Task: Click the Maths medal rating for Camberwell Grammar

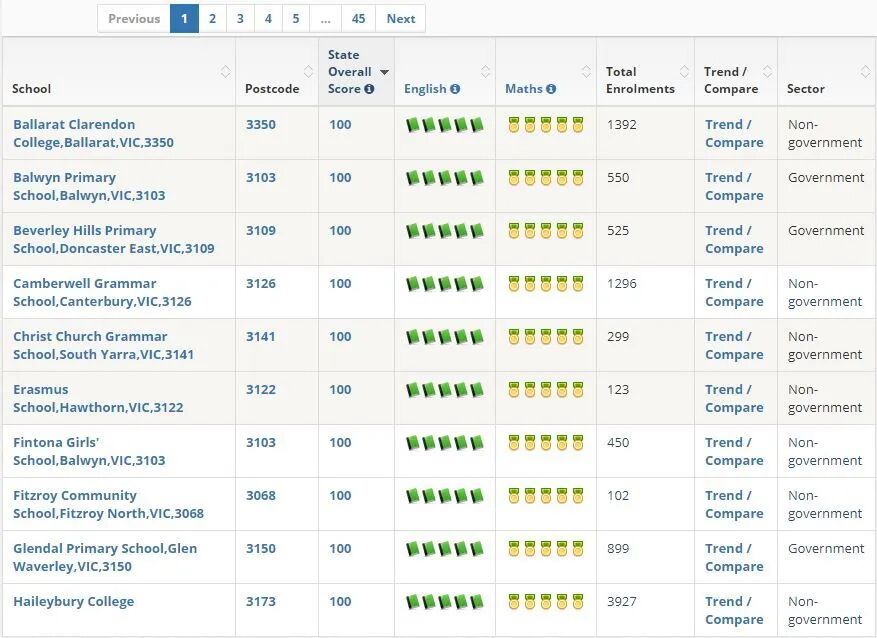Action: (546, 284)
